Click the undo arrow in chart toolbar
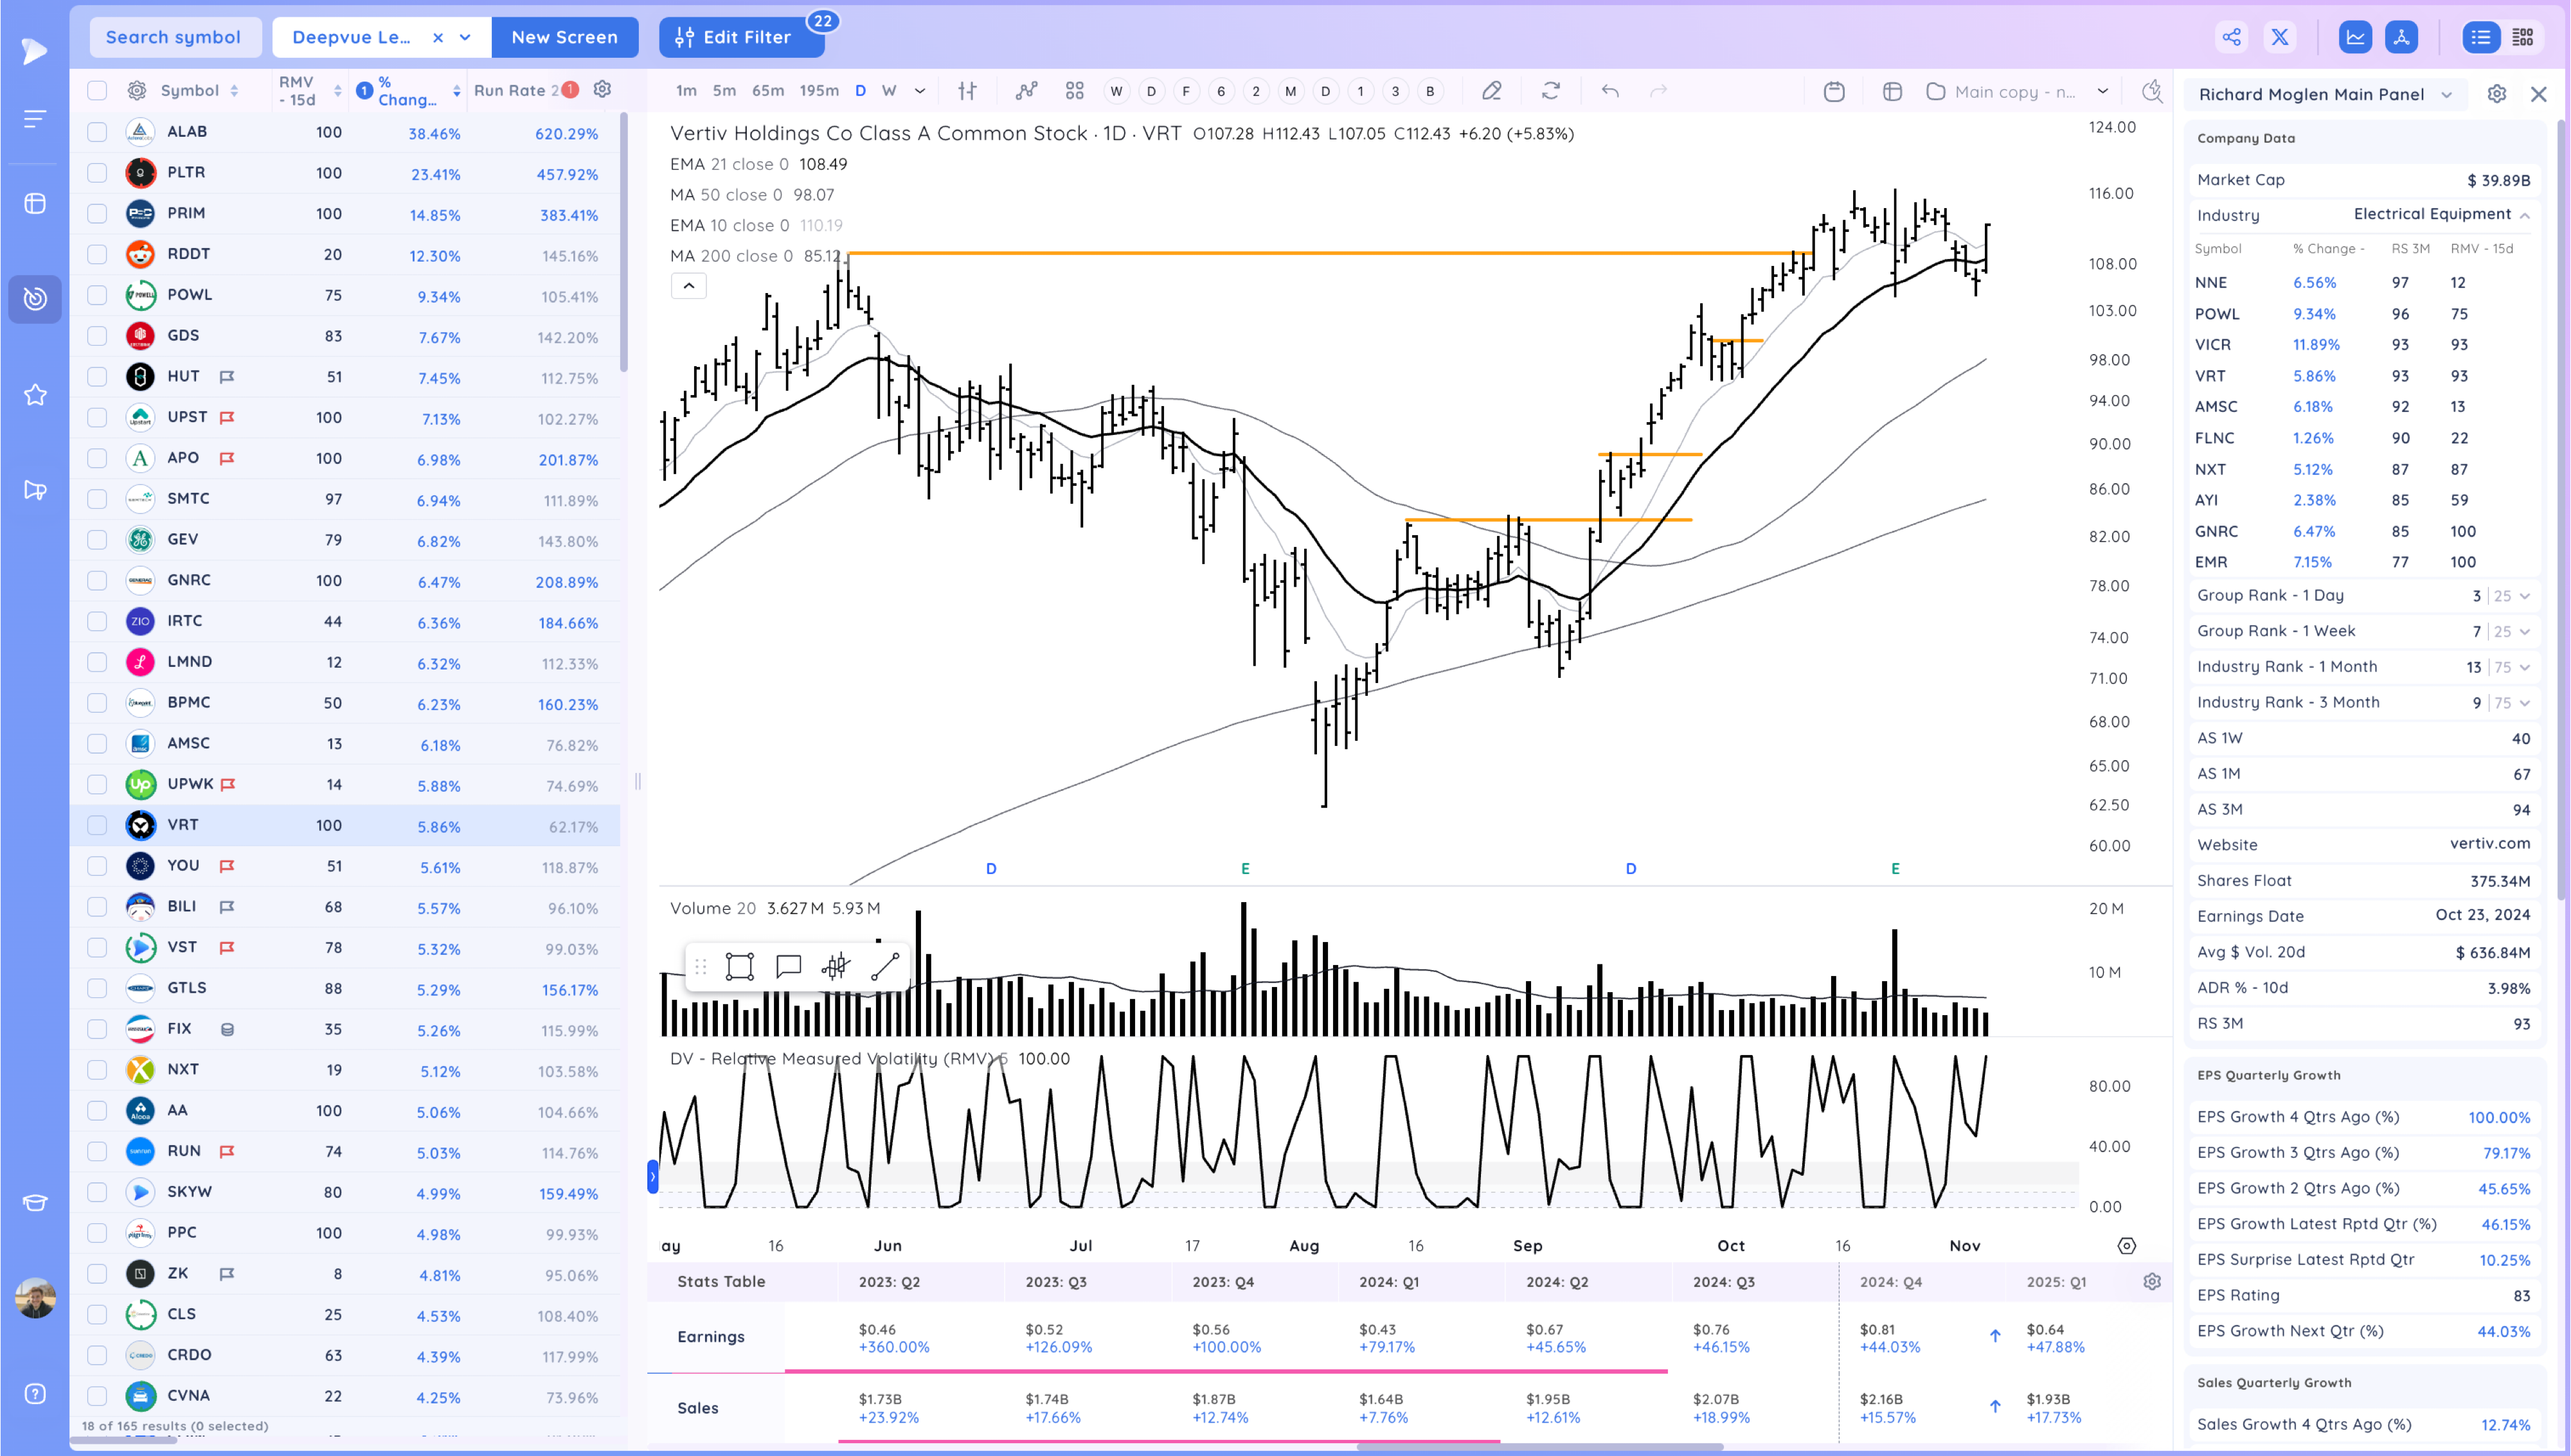Viewport: 2571px width, 1456px height. click(x=1610, y=91)
